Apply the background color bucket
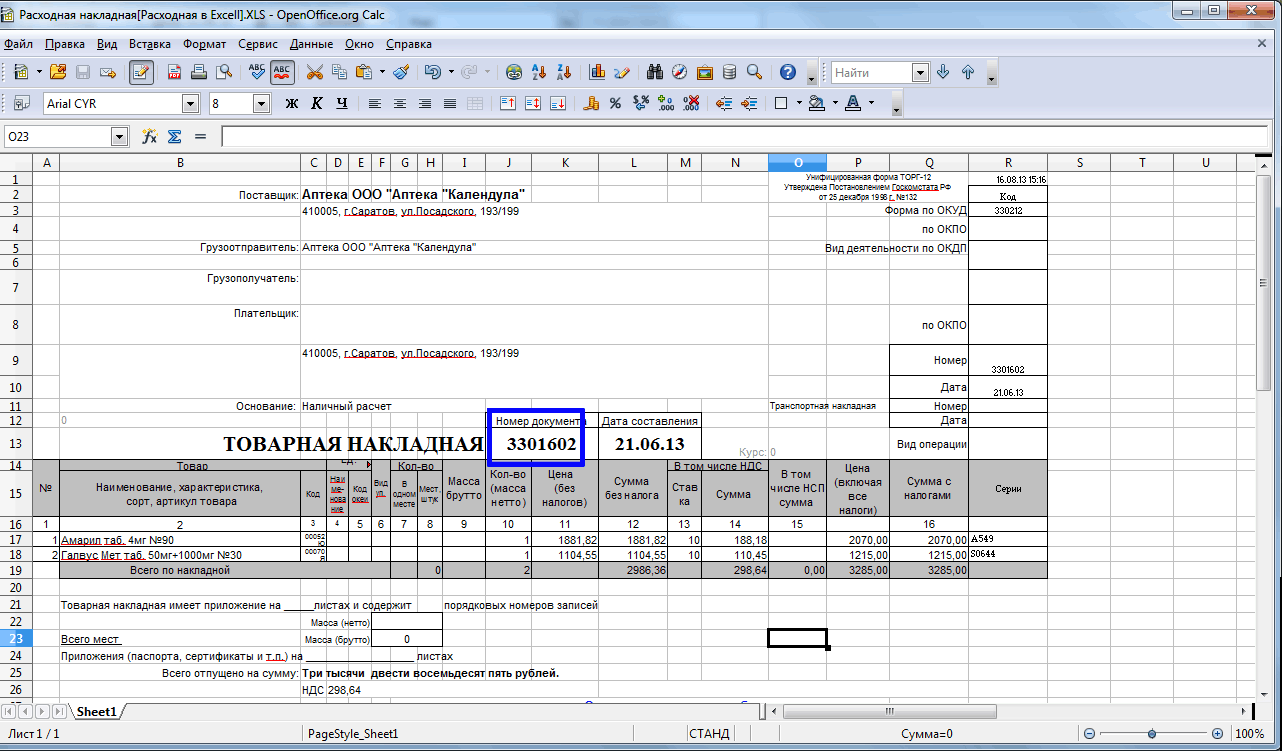The image size is (1282, 751). (x=816, y=103)
